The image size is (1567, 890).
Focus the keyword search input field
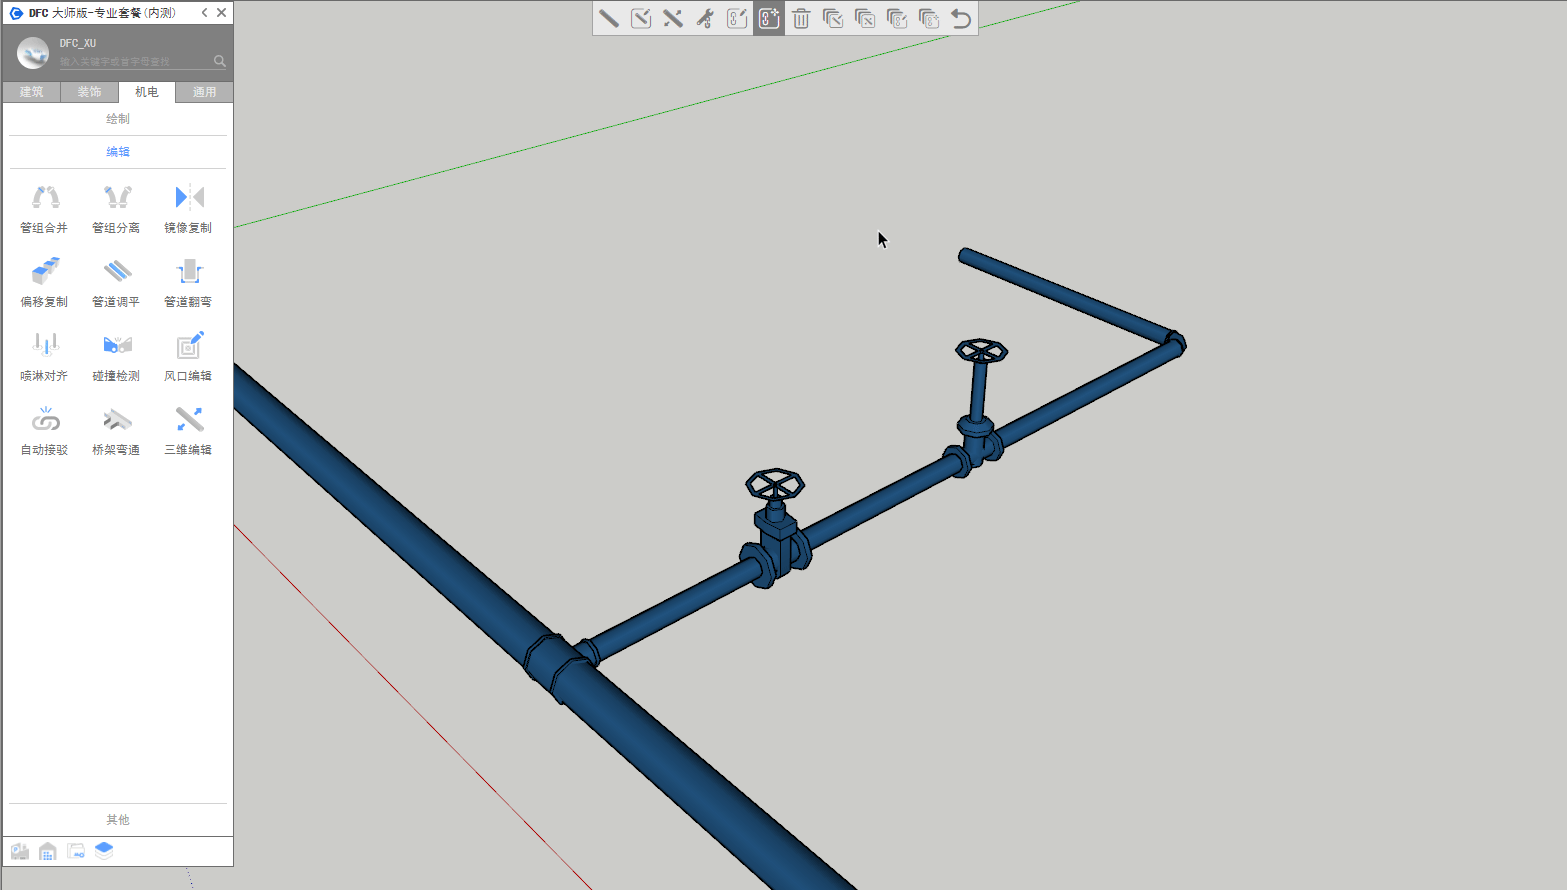click(x=133, y=62)
